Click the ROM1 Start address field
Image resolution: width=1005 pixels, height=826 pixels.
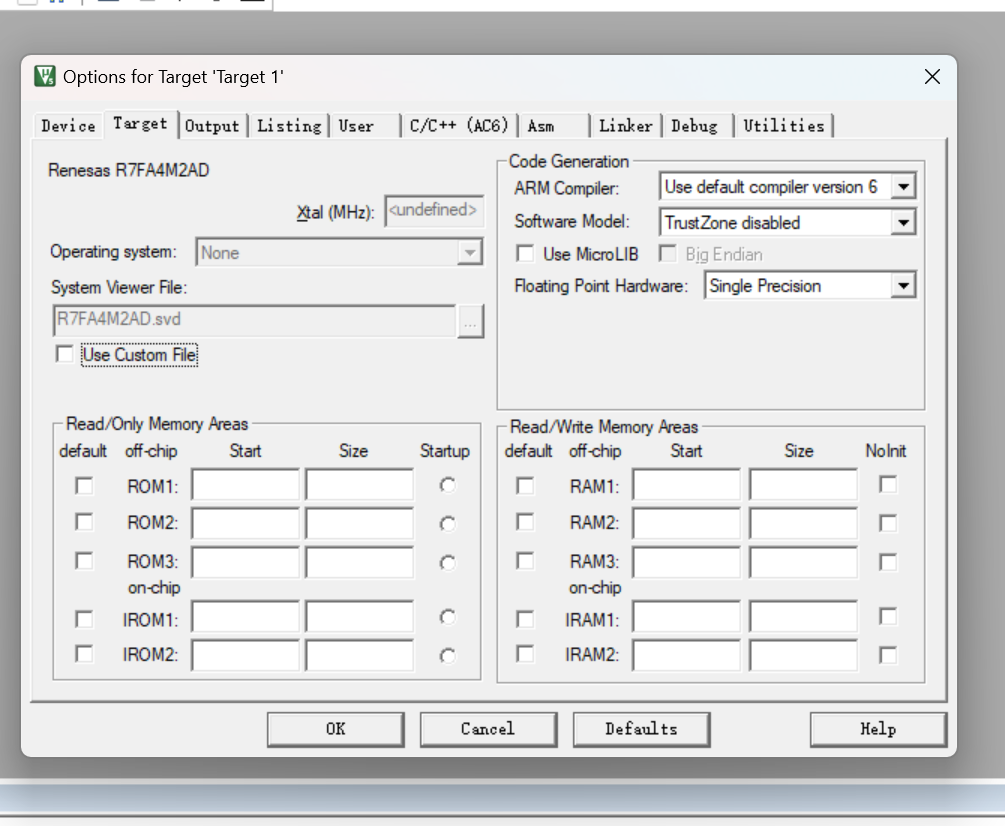[x=245, y=485]
